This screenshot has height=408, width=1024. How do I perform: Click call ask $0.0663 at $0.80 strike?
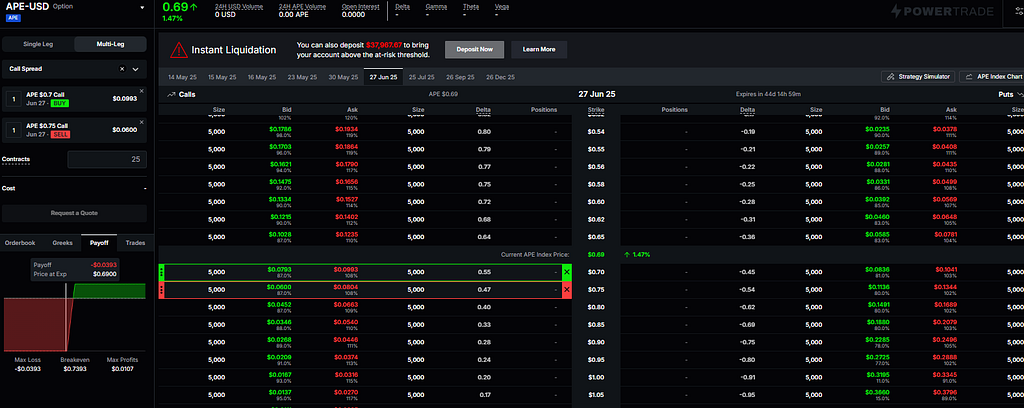pyautogui.click(x=347, y=304)
